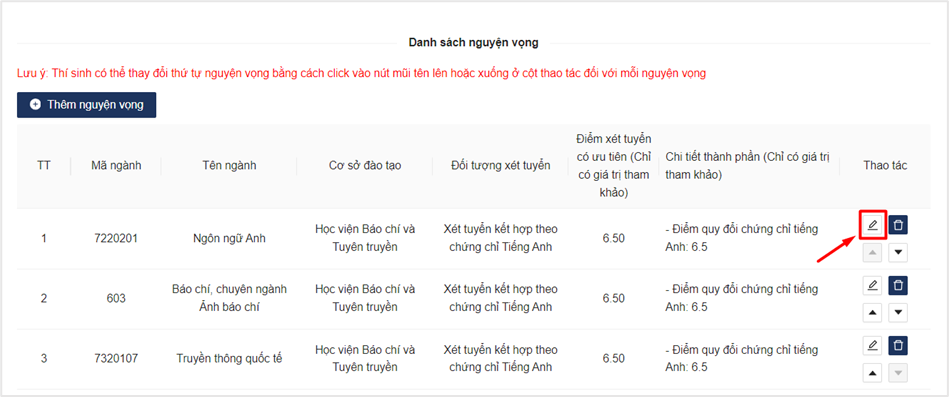This screenshot has width=949, height=397.
Task: Click Xét tuyển kết hợp in row 2
Action: [x=501, y=298]
